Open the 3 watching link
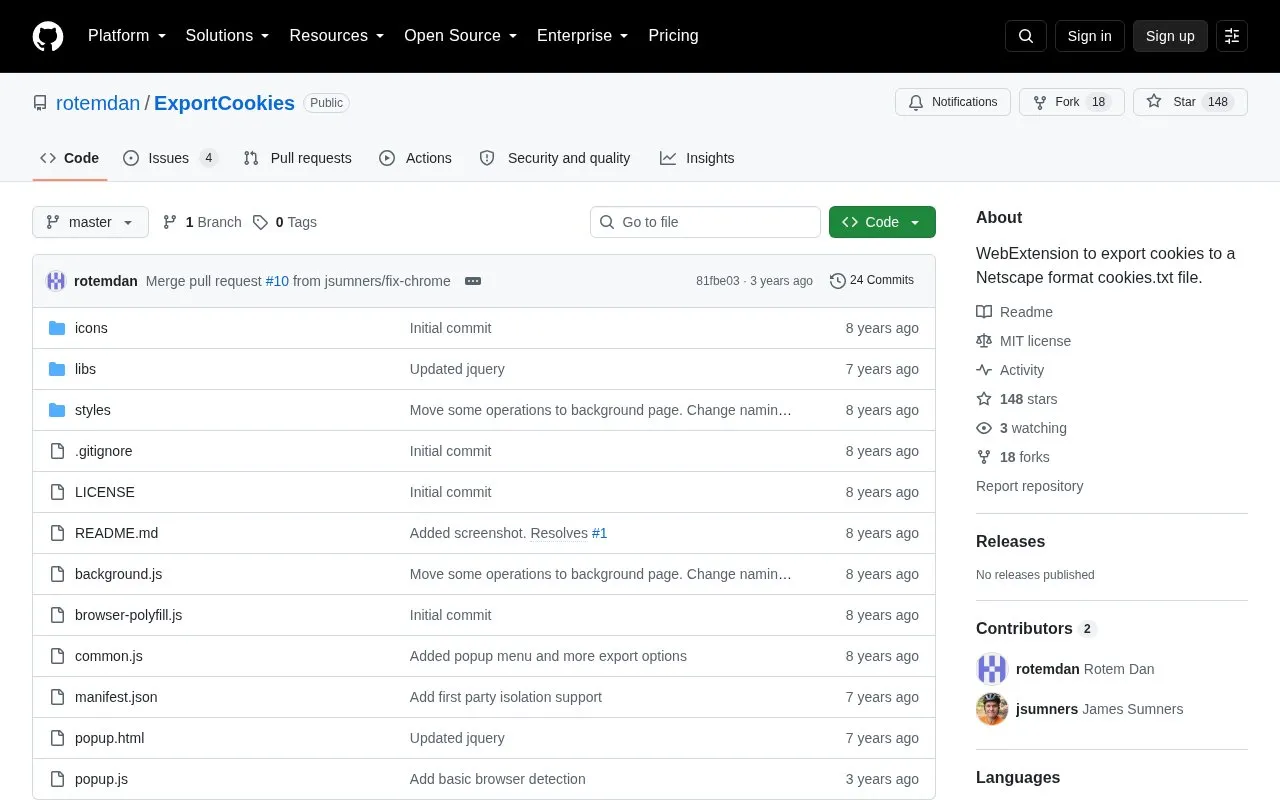The height and width of the screenshot is (800, 1280). click(x=1021, y=428)
